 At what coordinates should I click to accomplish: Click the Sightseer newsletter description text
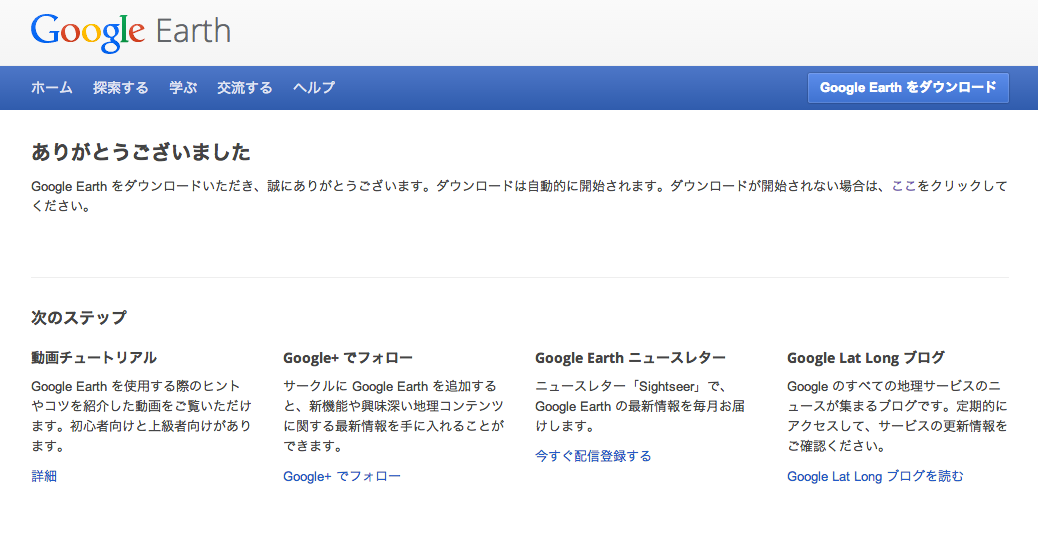tap(639, 406)
